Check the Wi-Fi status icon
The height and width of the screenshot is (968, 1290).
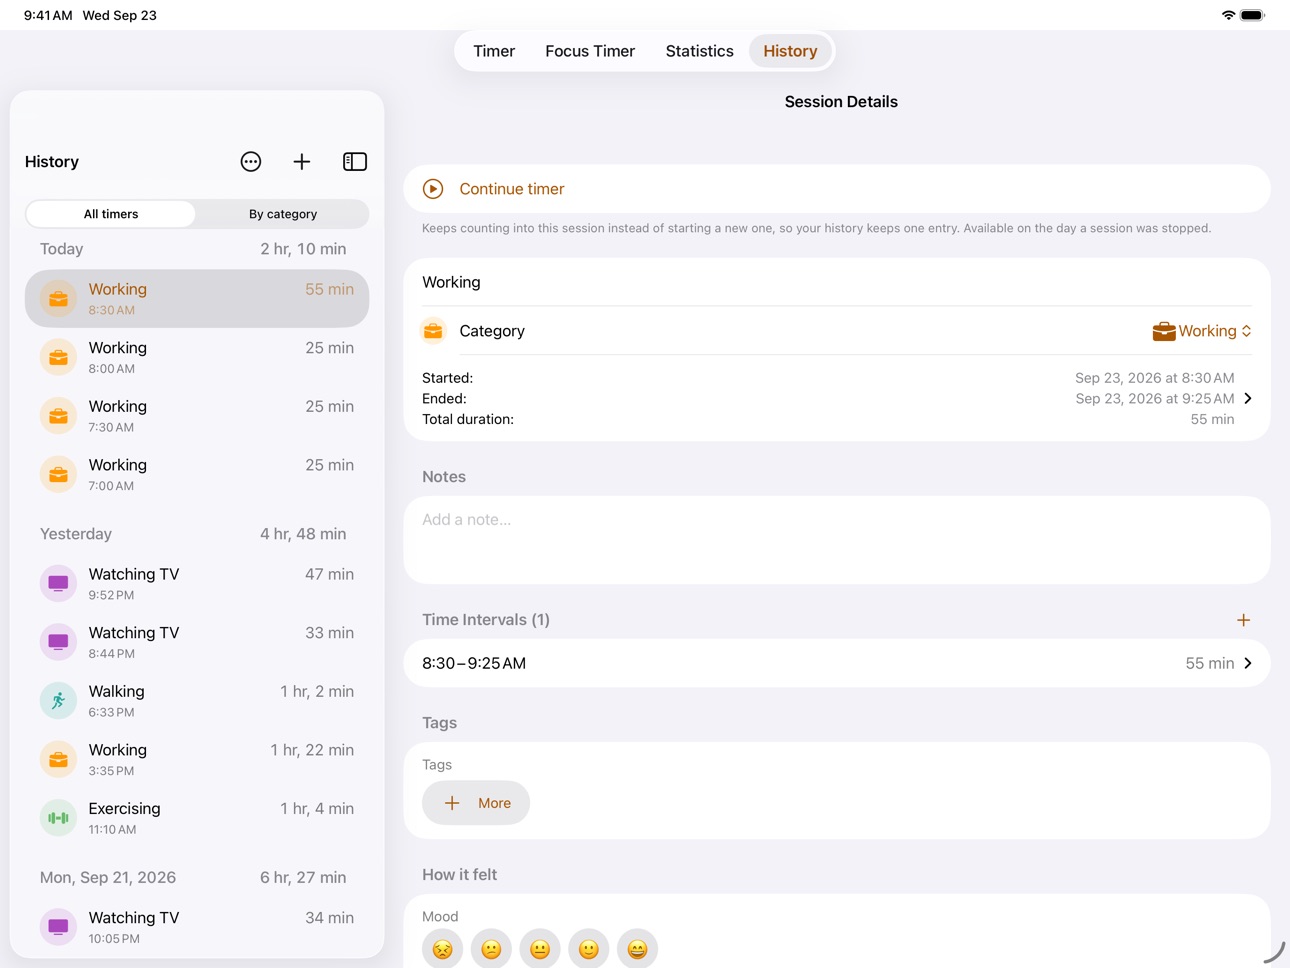point(1228,15)
